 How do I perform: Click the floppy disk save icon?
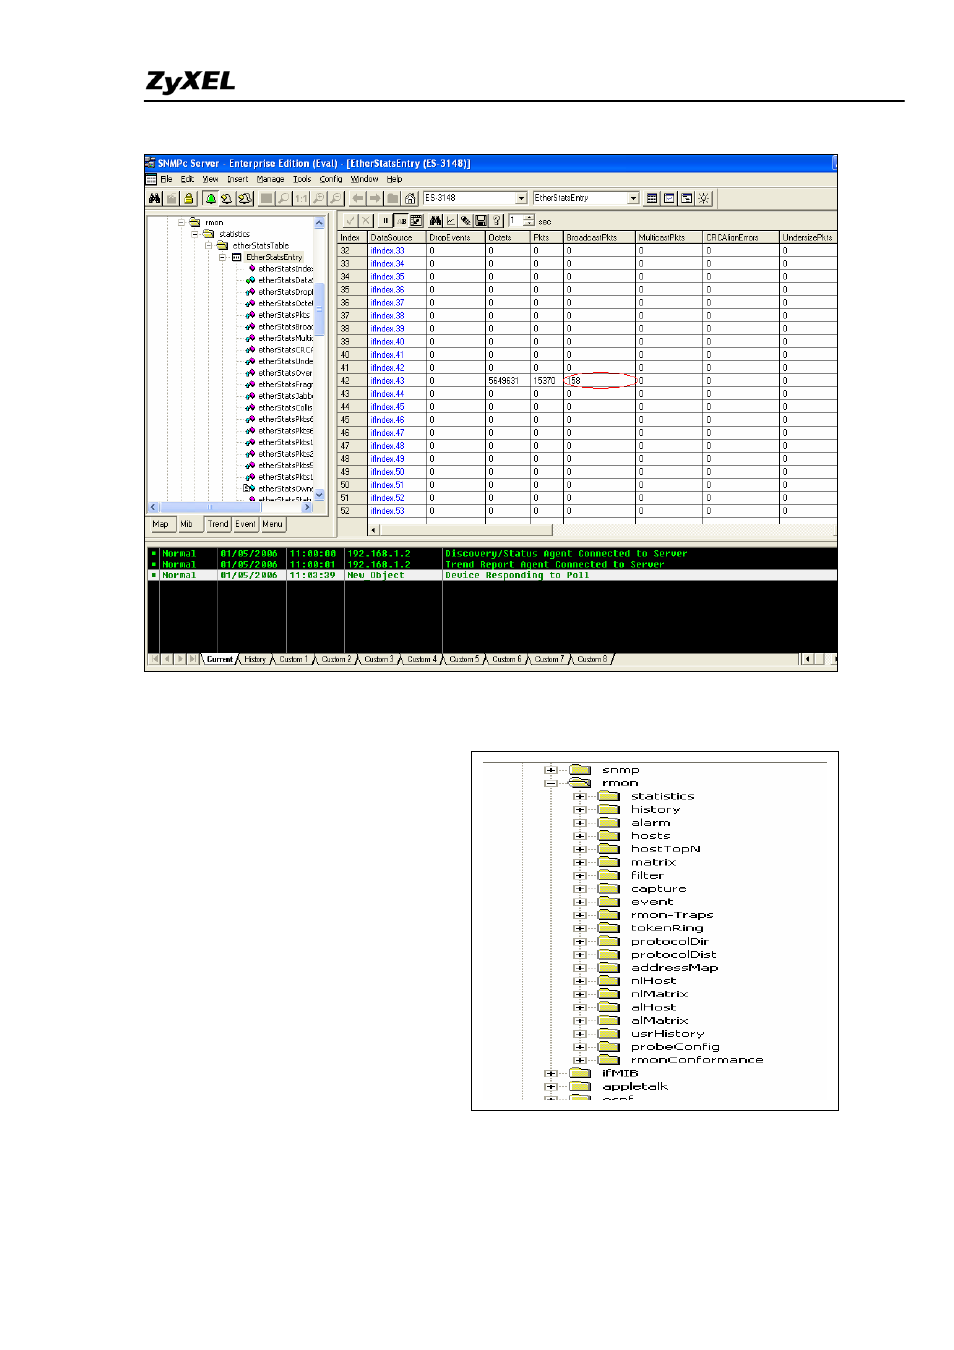(481, 221)
